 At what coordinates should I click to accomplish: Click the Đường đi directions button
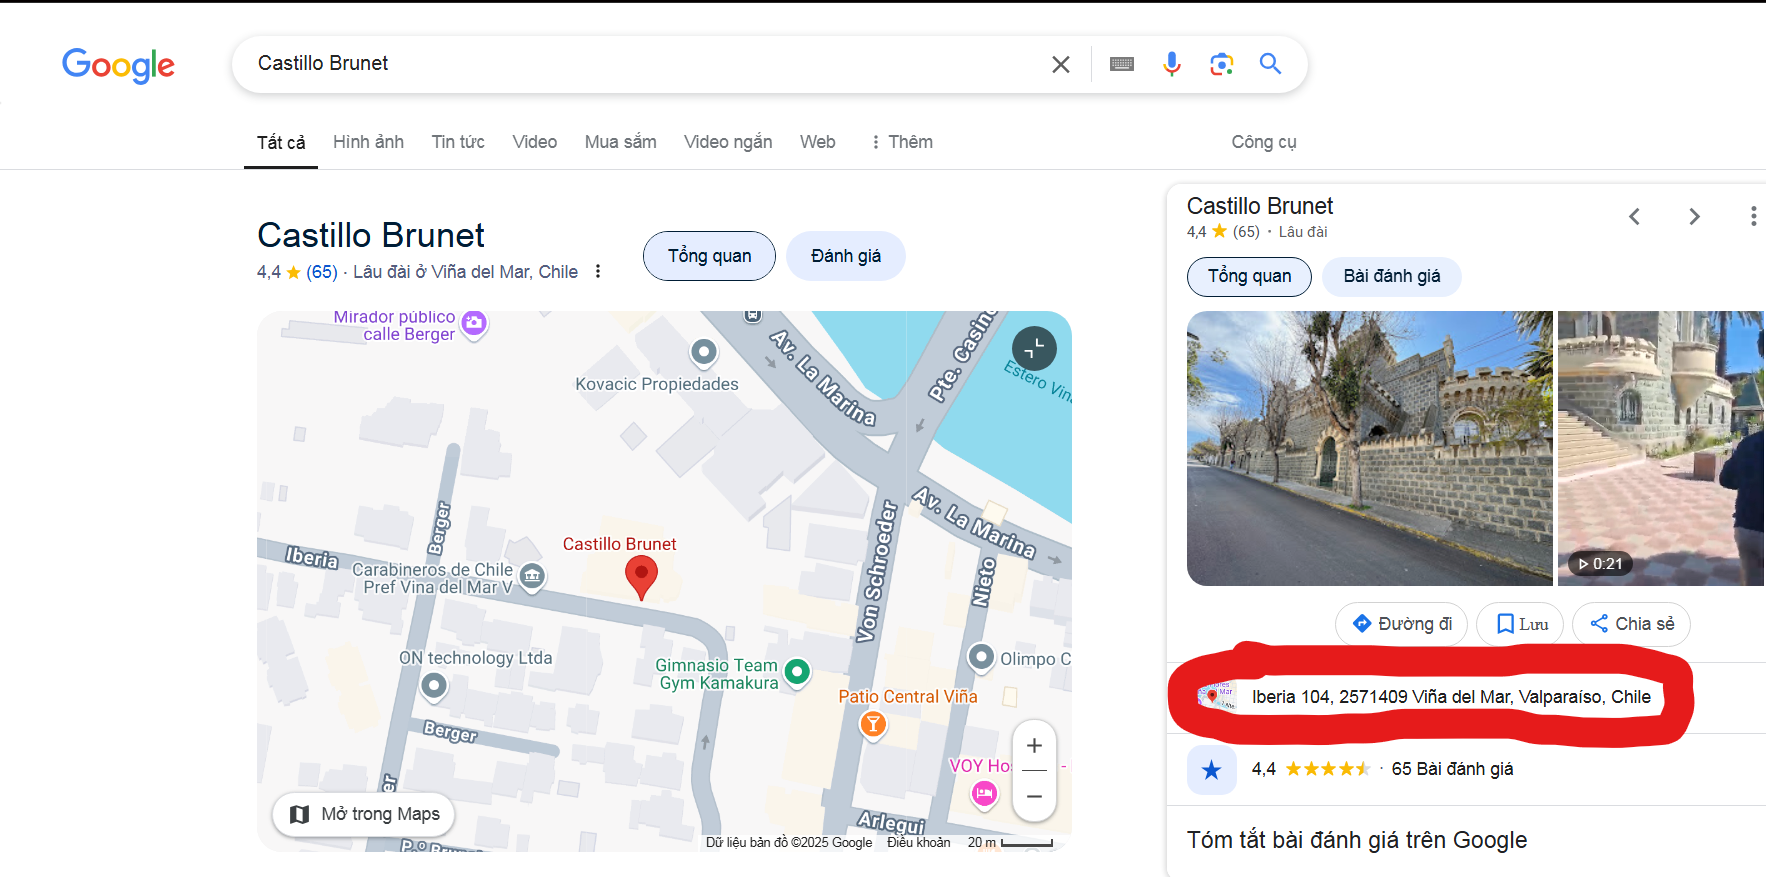1401,624
